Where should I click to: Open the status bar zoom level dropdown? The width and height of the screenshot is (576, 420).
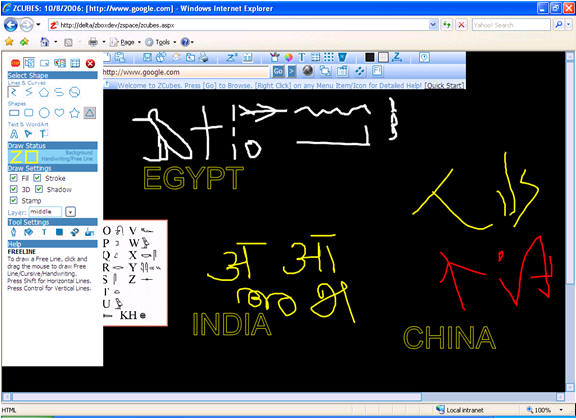(x=561, y=410)
